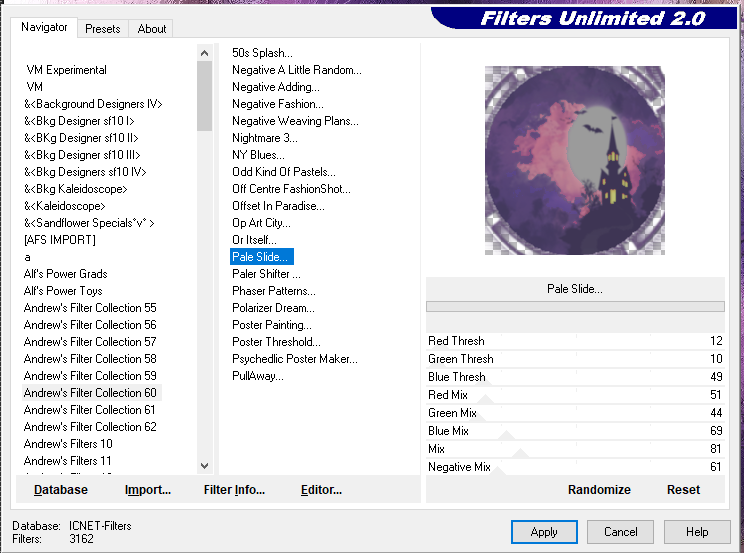
Task: Click the filter preview thumbnail
Action: coord(574,157)
